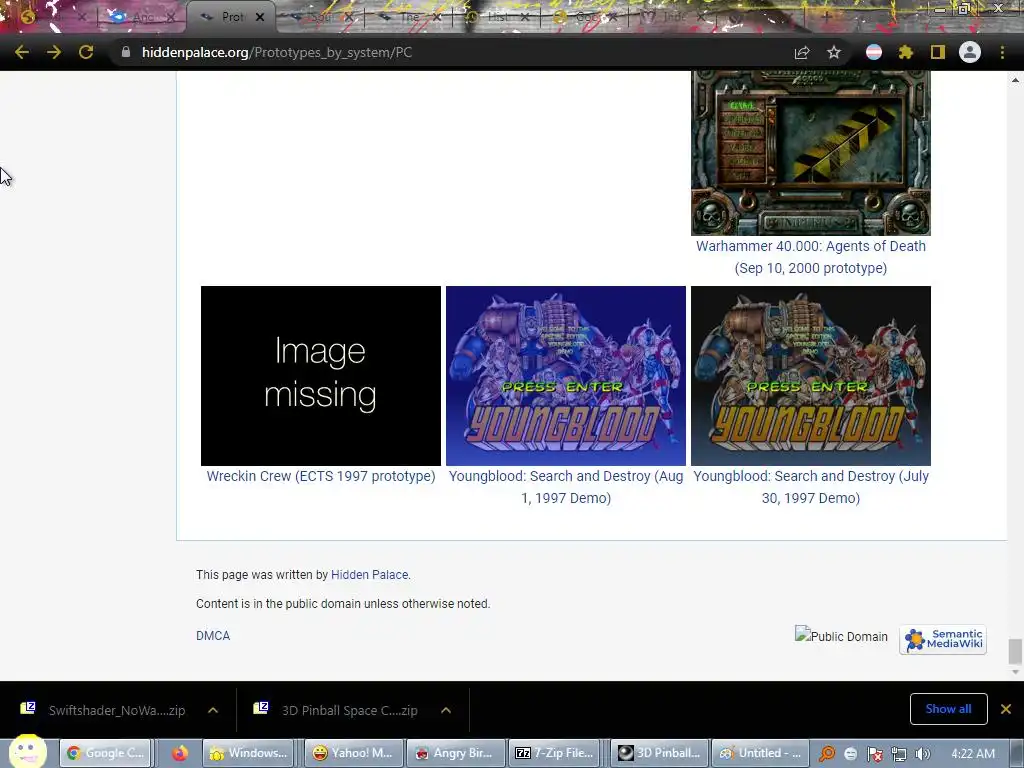
Task: View site security lock info
Action: pos(126,52)
